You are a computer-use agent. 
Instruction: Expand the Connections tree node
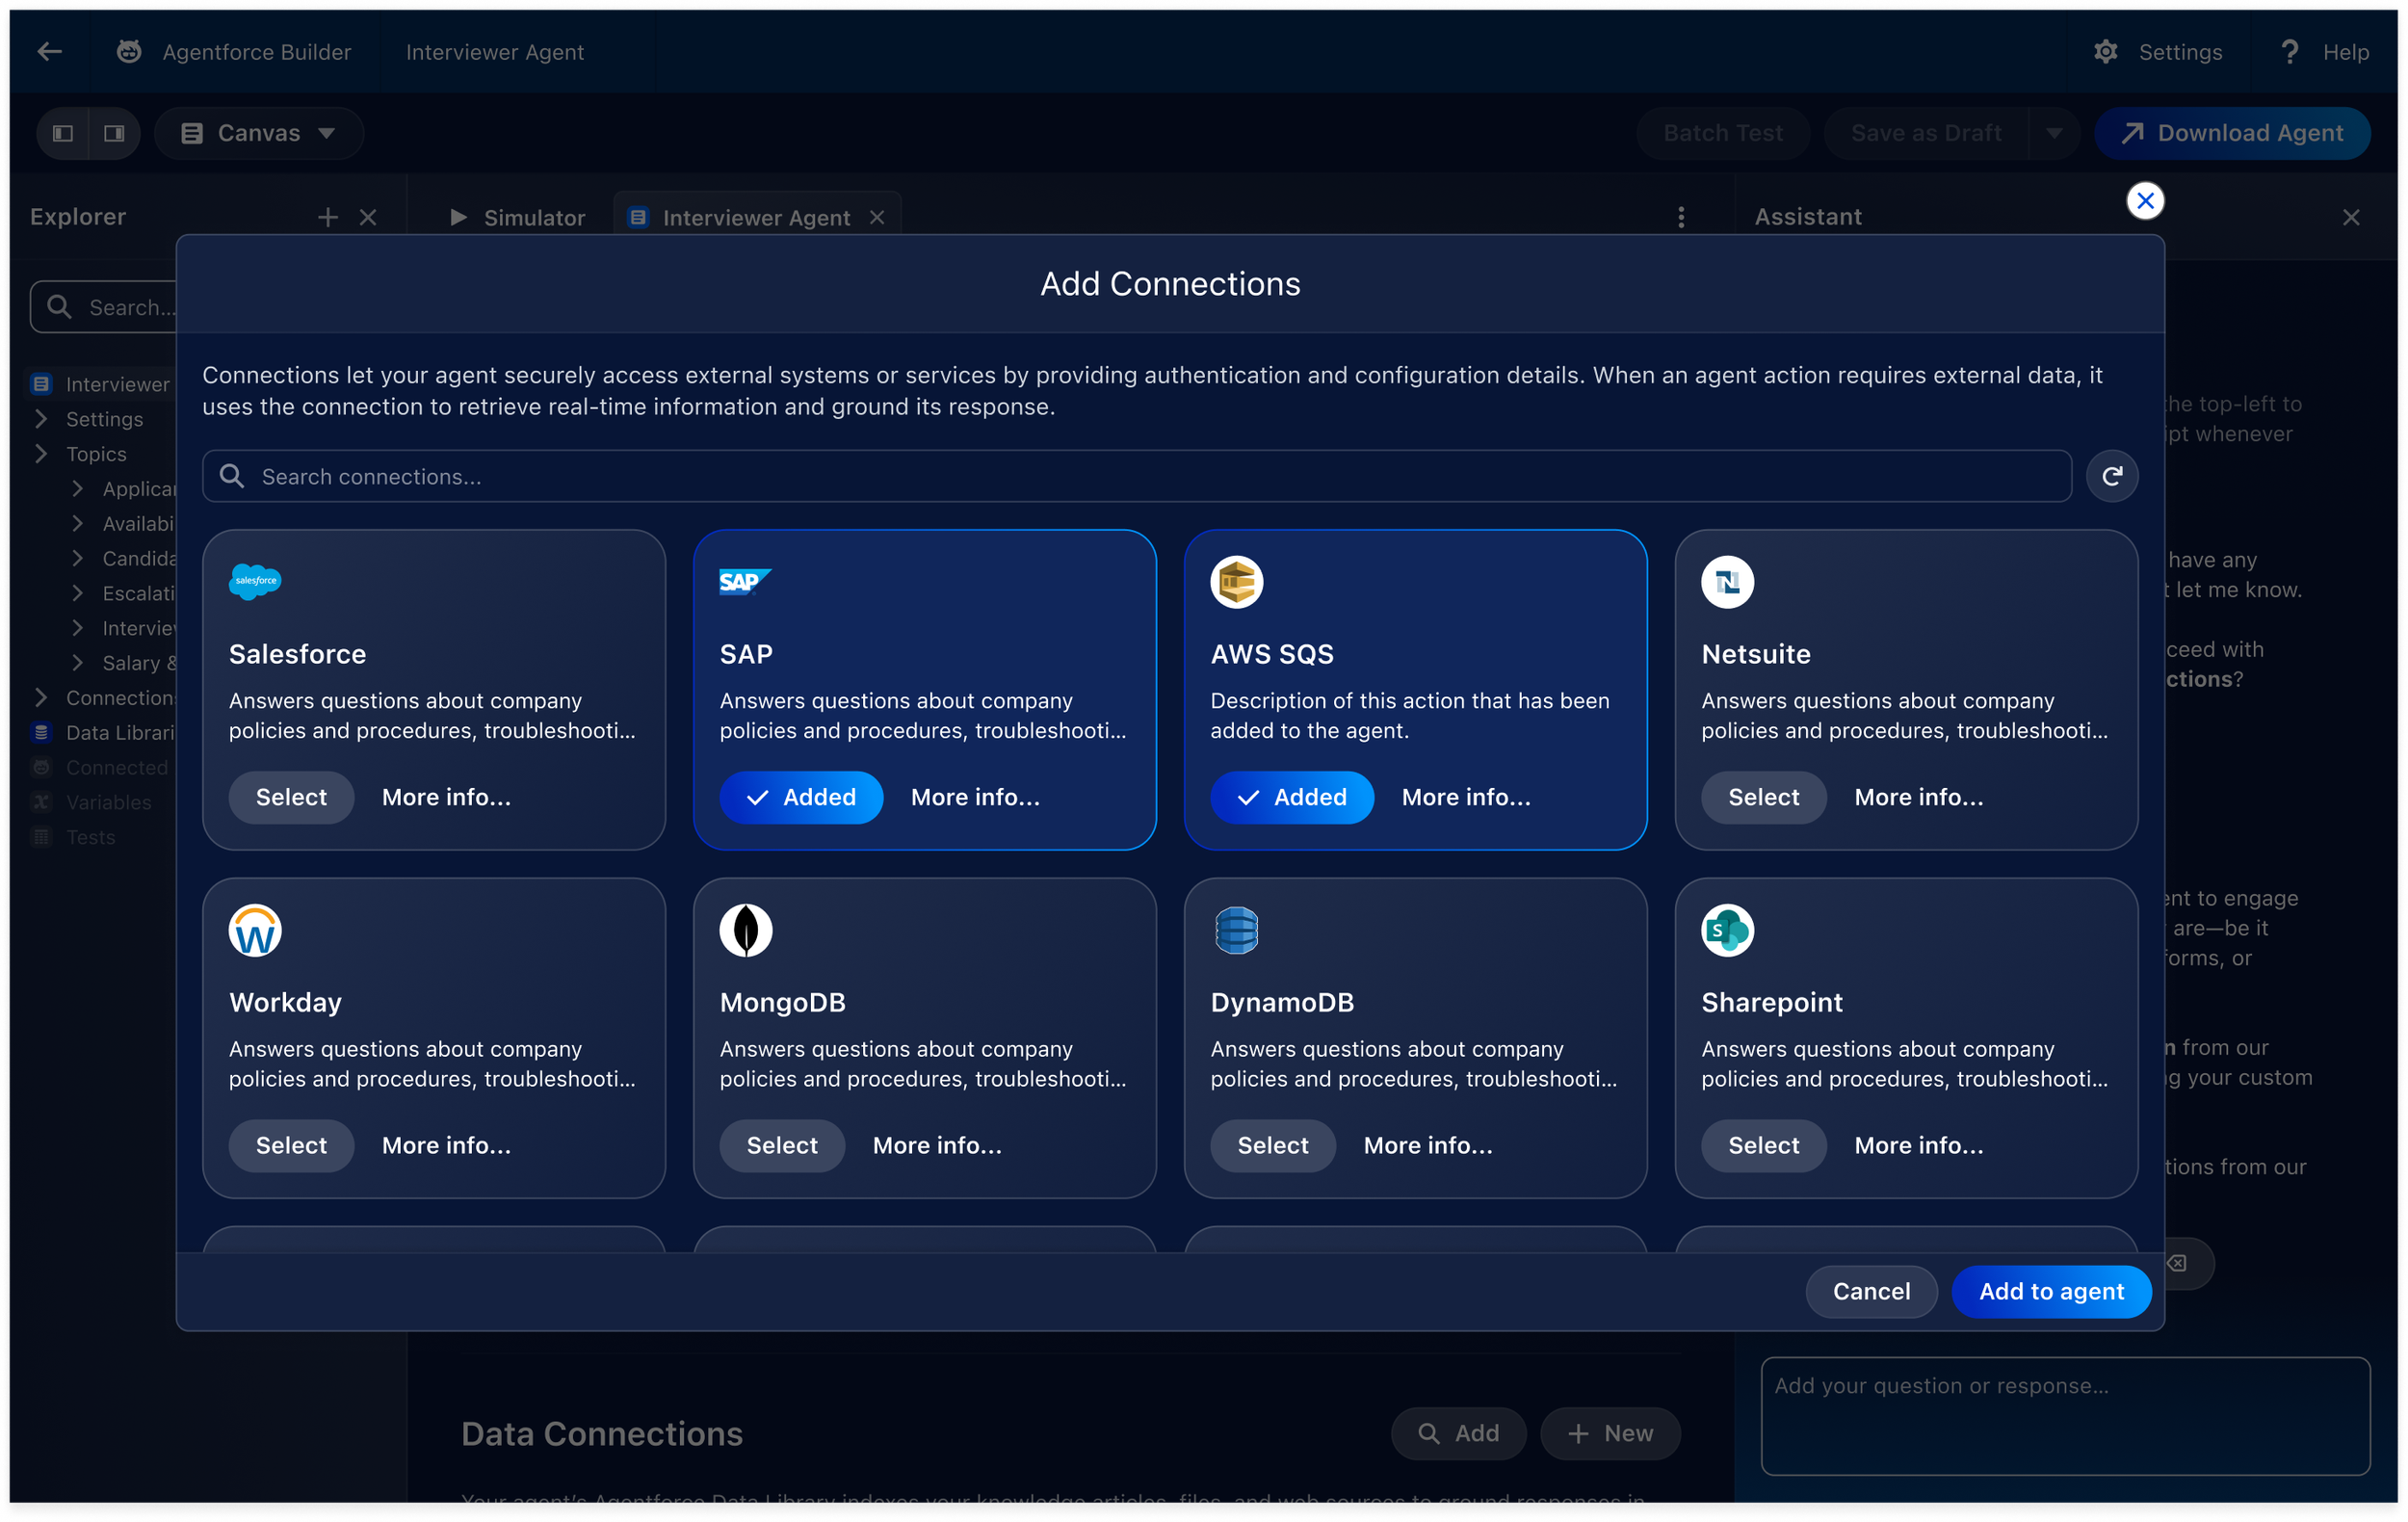41,697
